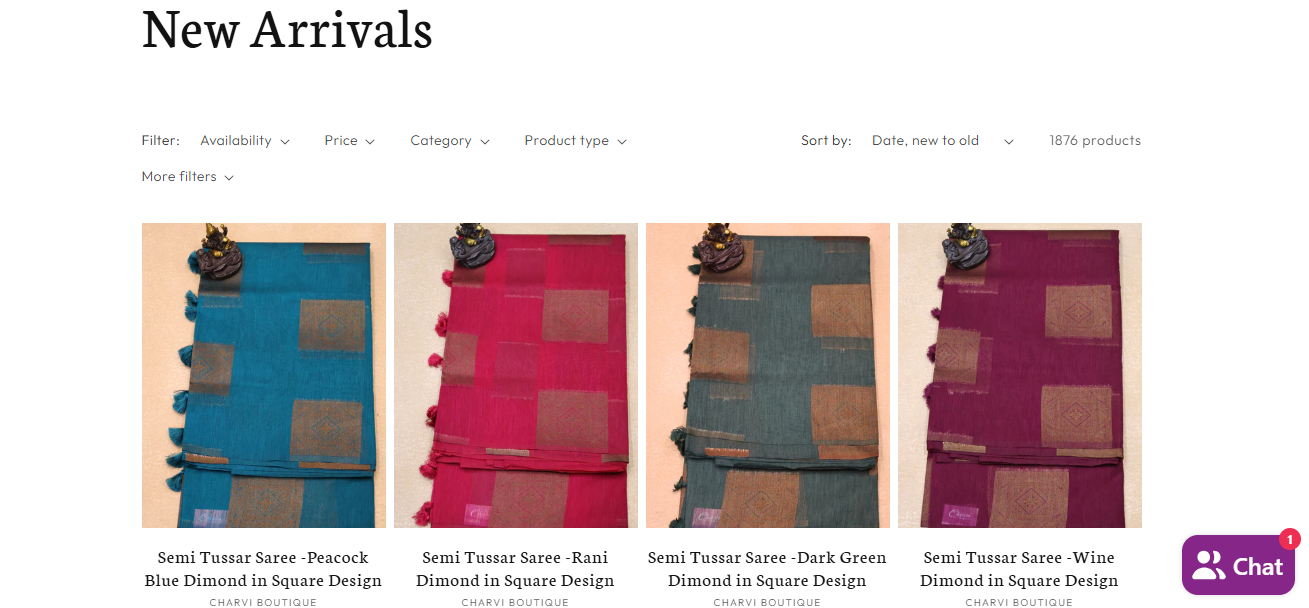Open Semi Tussar Saree Peacock Blue title link

click(x=263, y=569)
